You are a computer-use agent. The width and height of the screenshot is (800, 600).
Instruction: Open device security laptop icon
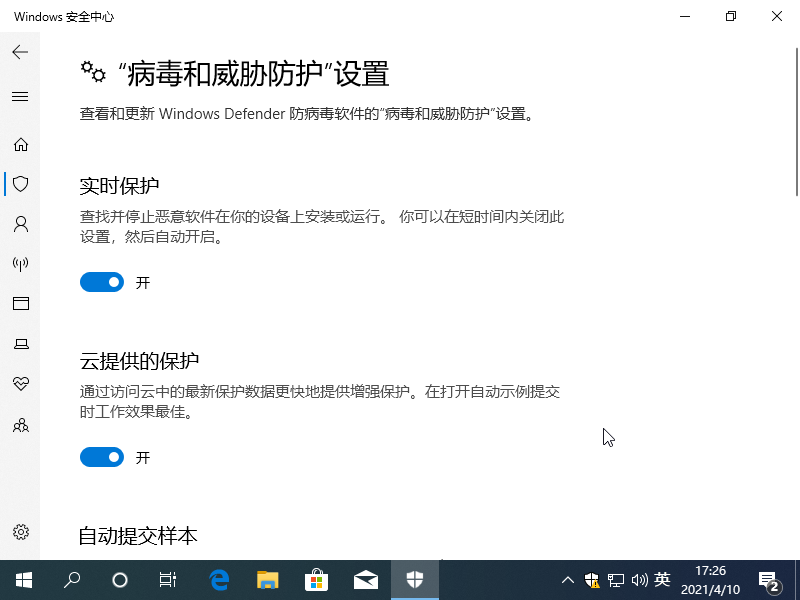pos(20,344)
